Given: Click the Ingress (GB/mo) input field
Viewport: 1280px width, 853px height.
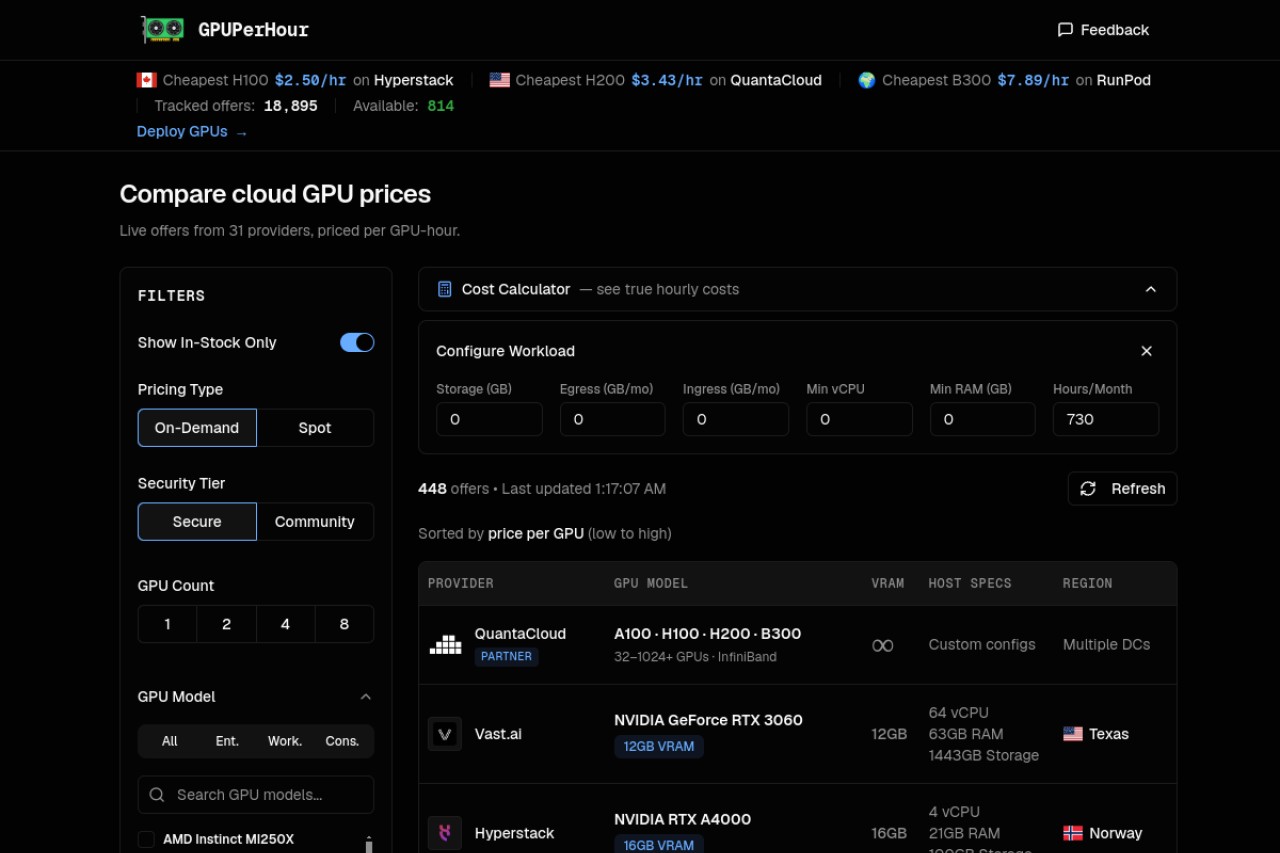Looking at the screenshot, I should 736,419.
